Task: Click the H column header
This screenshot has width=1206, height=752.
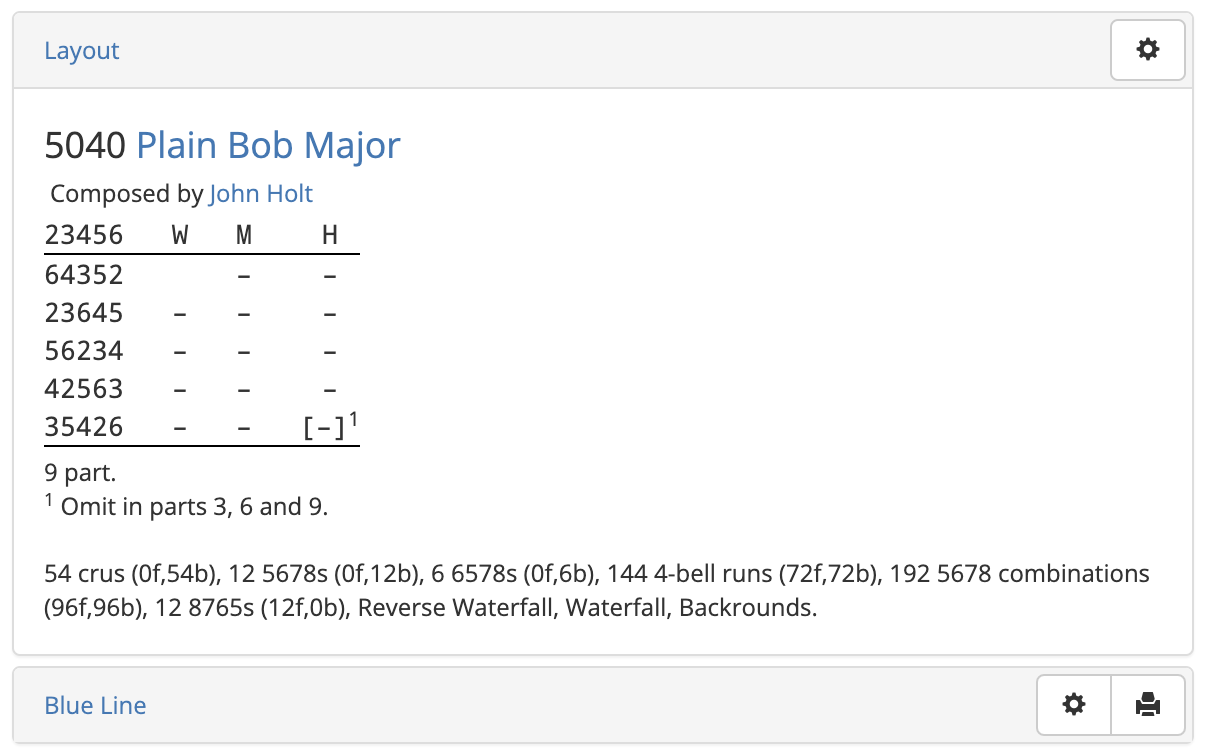Action: [x=330, y=234]
